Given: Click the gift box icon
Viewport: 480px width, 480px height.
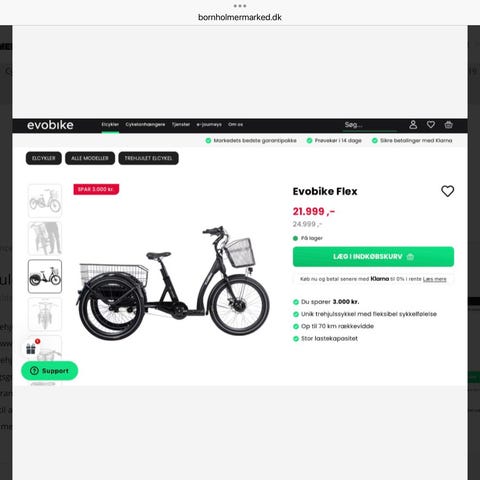Looking at the screenshot, I should tap(31, 348).
